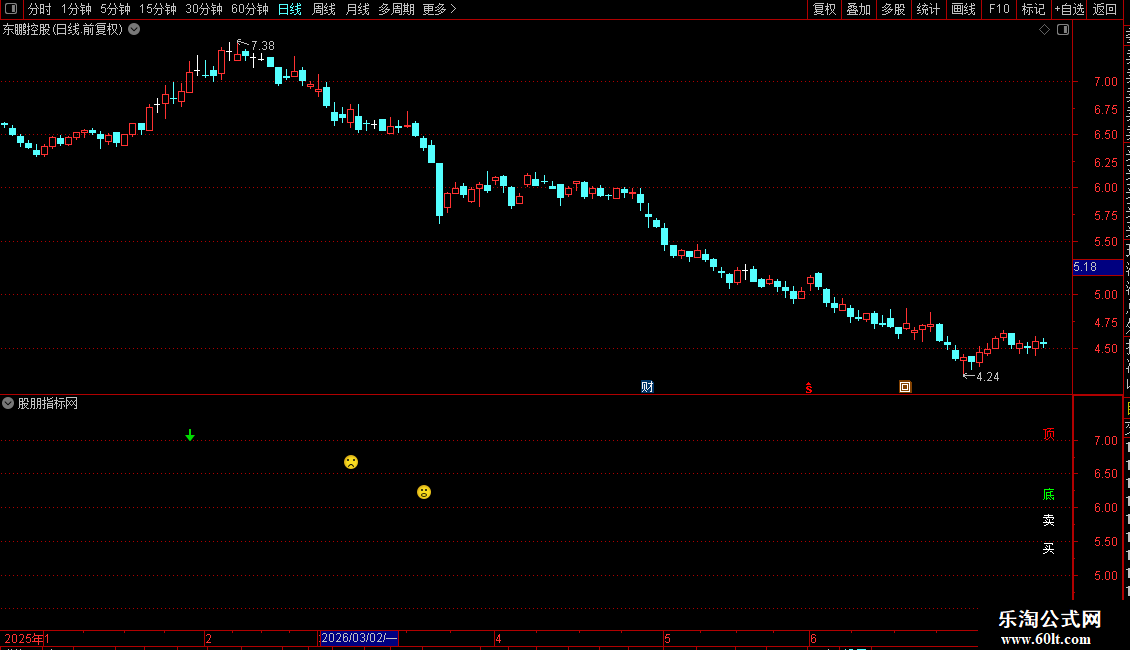Select the 60分钟 period tab
1130x650 pixels.
coord(250,9)
